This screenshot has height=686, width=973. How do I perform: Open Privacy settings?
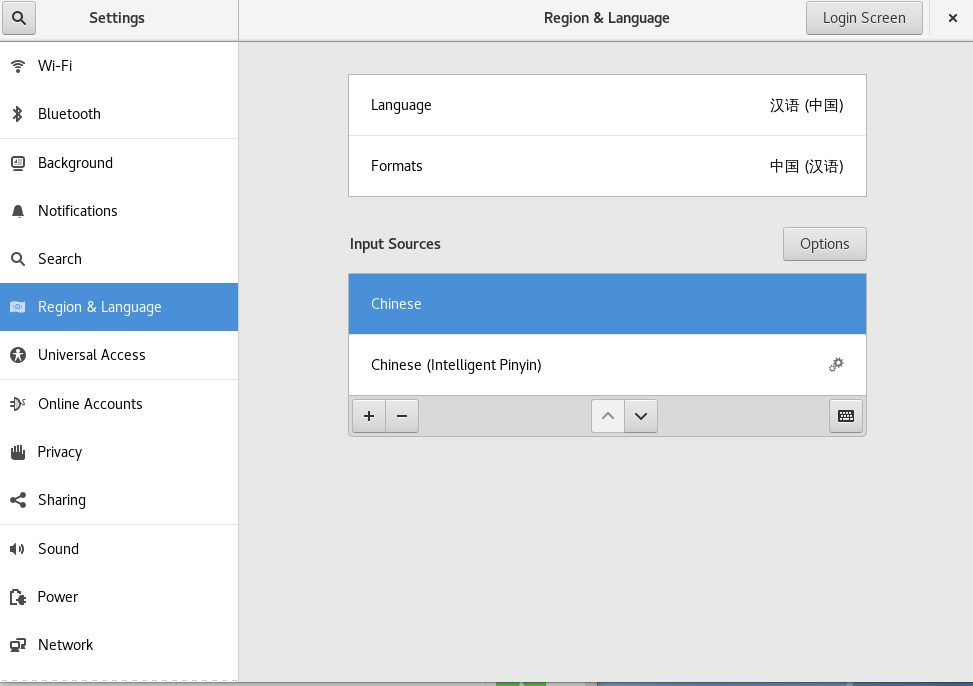coord(119,452)
